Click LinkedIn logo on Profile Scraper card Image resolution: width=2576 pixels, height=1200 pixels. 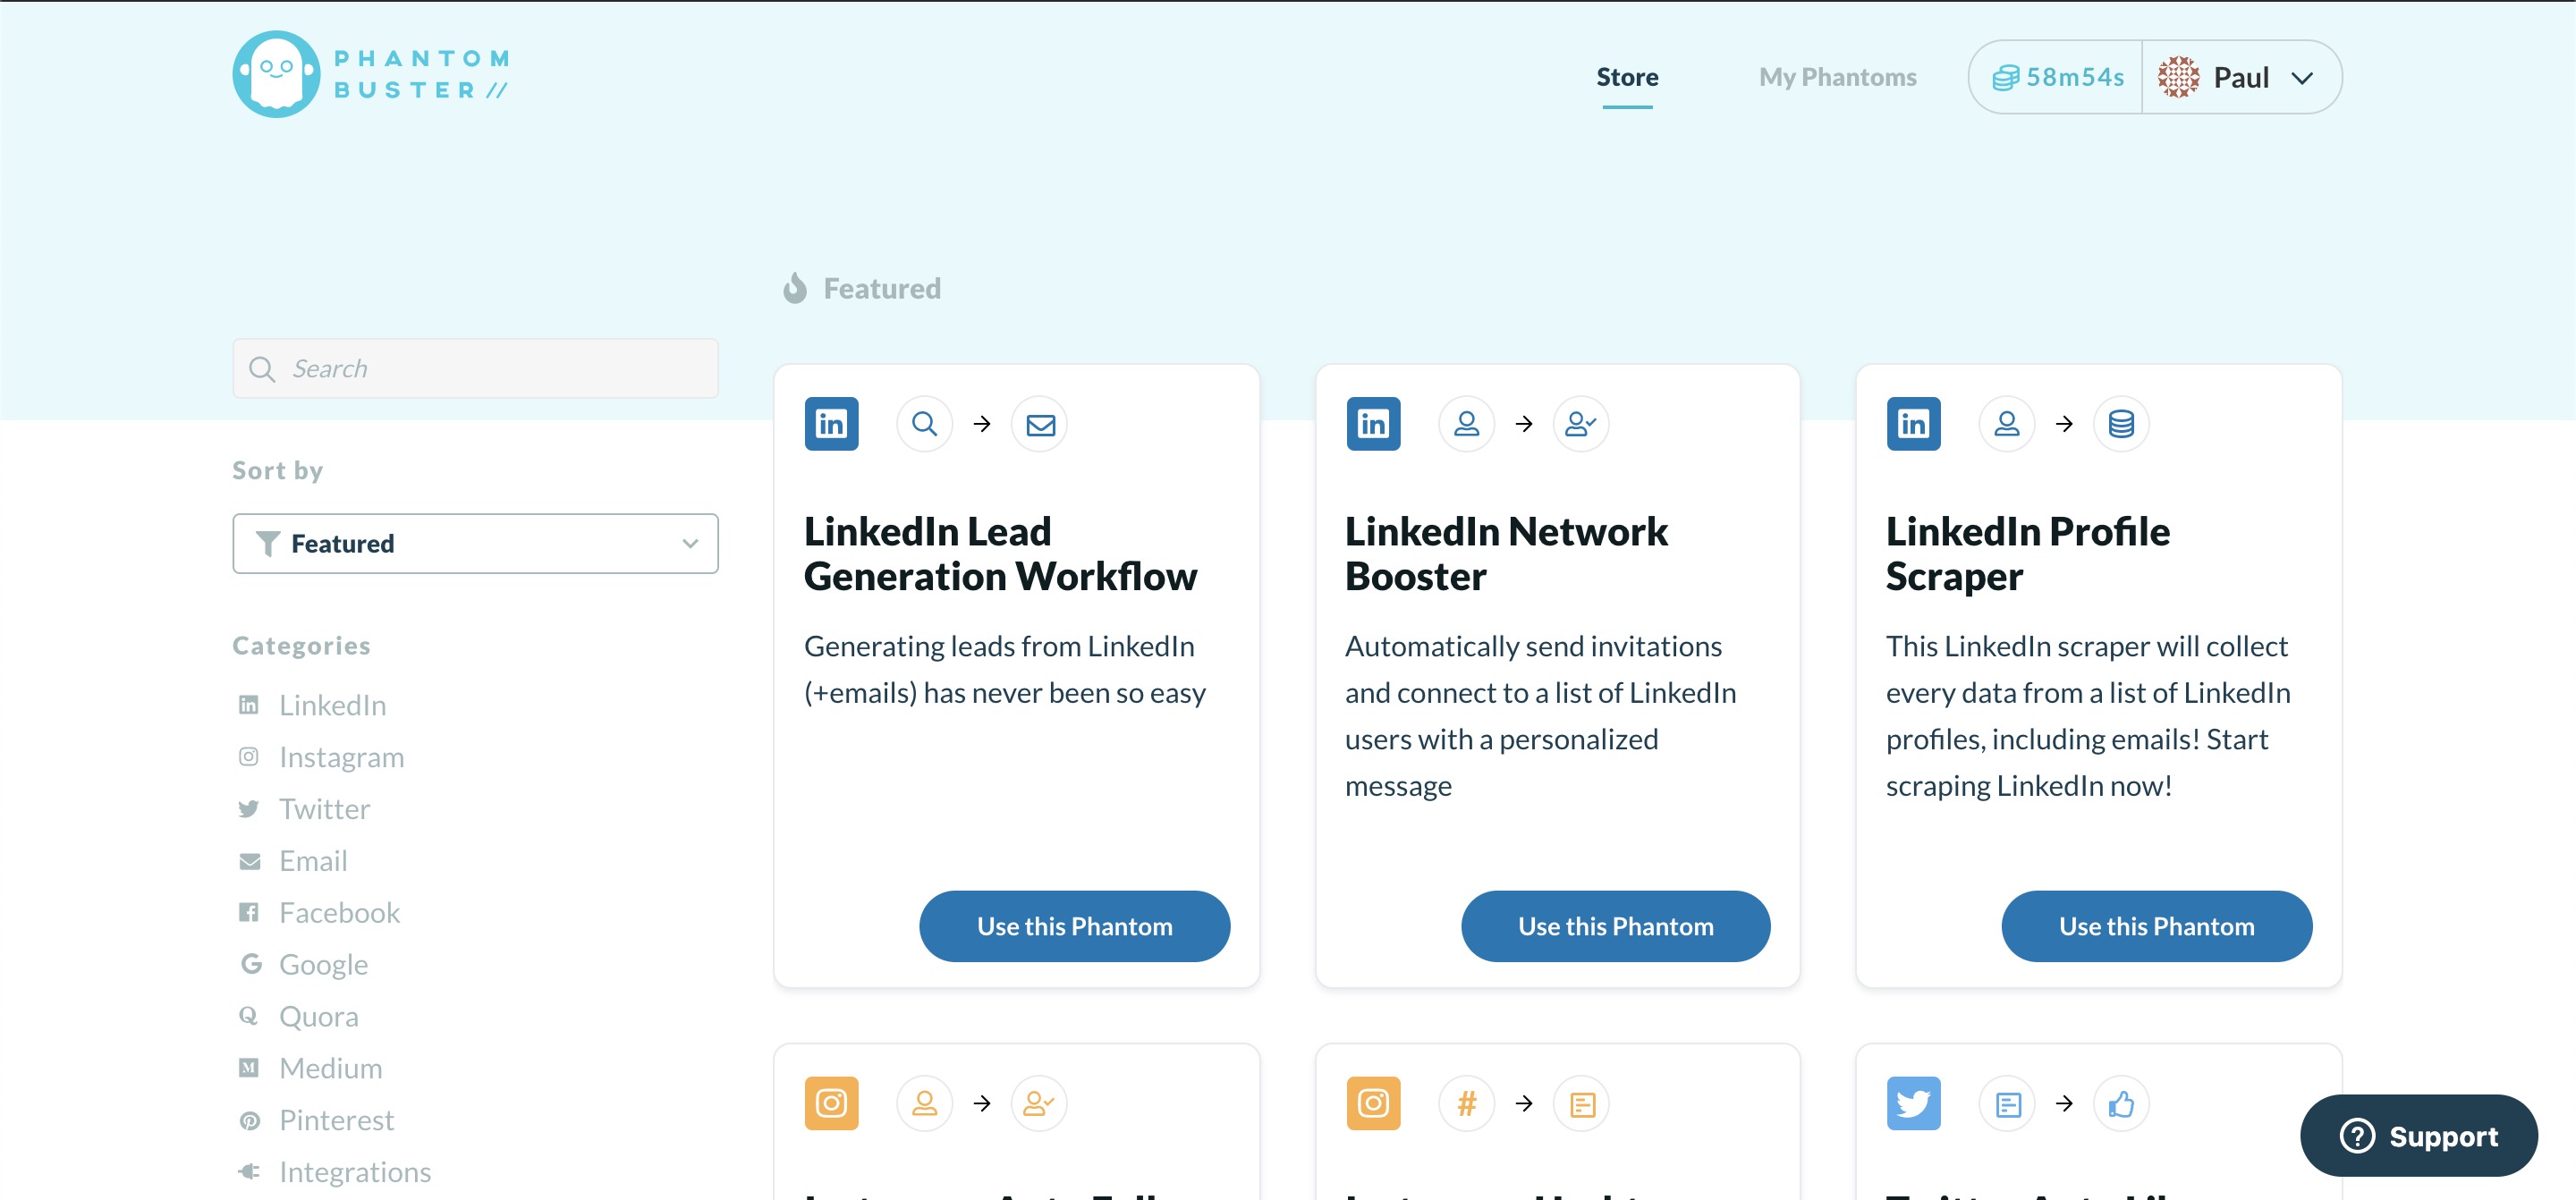[1913, 424]
